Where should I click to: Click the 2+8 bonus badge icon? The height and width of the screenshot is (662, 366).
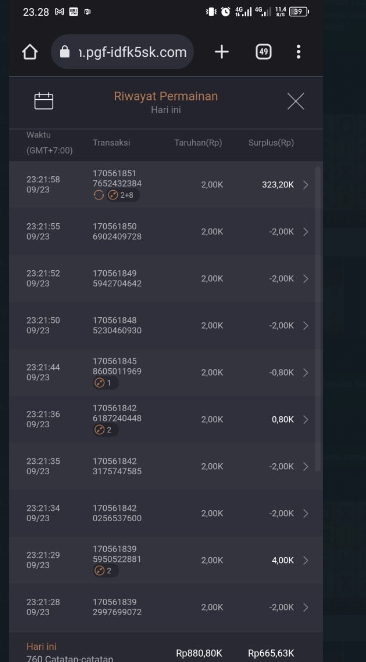click(x=122, y=195)
